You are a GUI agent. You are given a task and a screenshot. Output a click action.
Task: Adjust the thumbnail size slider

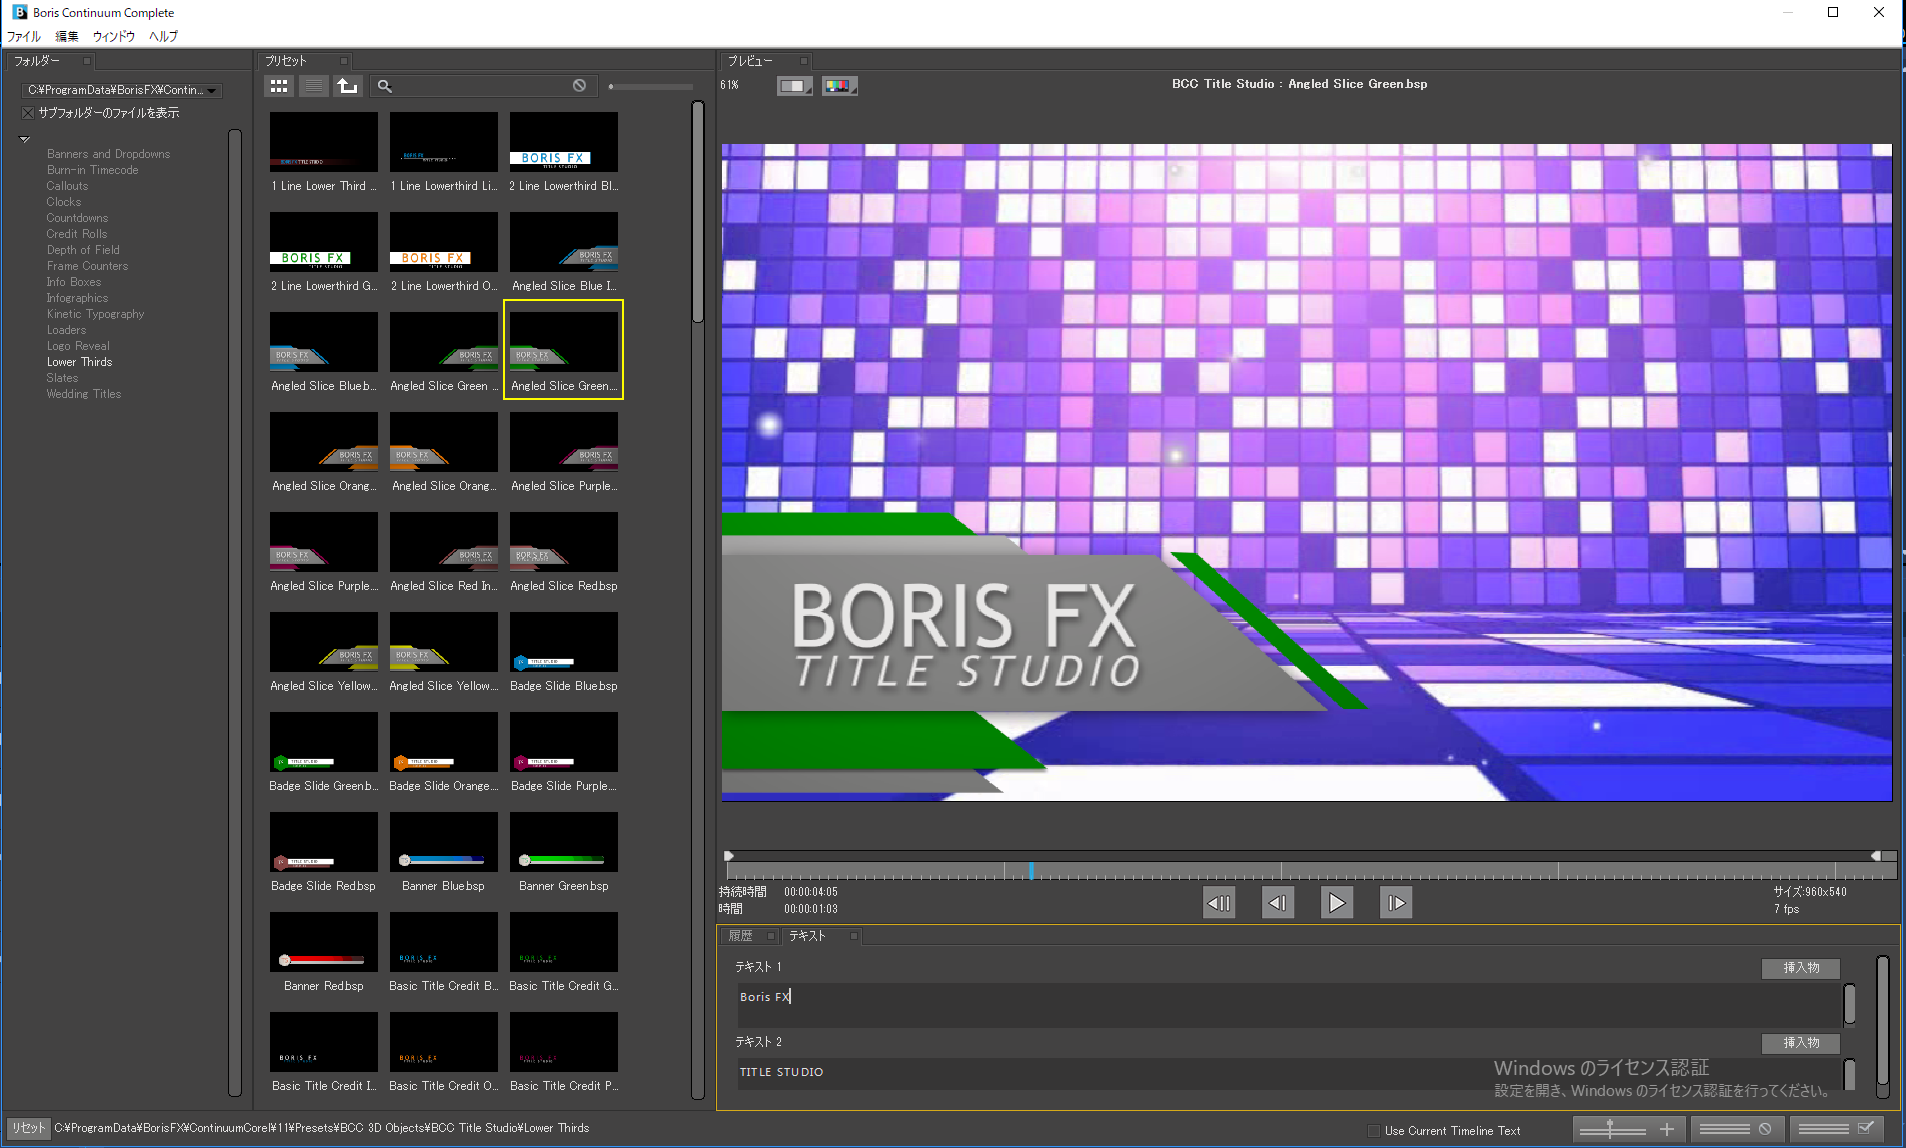651,86
